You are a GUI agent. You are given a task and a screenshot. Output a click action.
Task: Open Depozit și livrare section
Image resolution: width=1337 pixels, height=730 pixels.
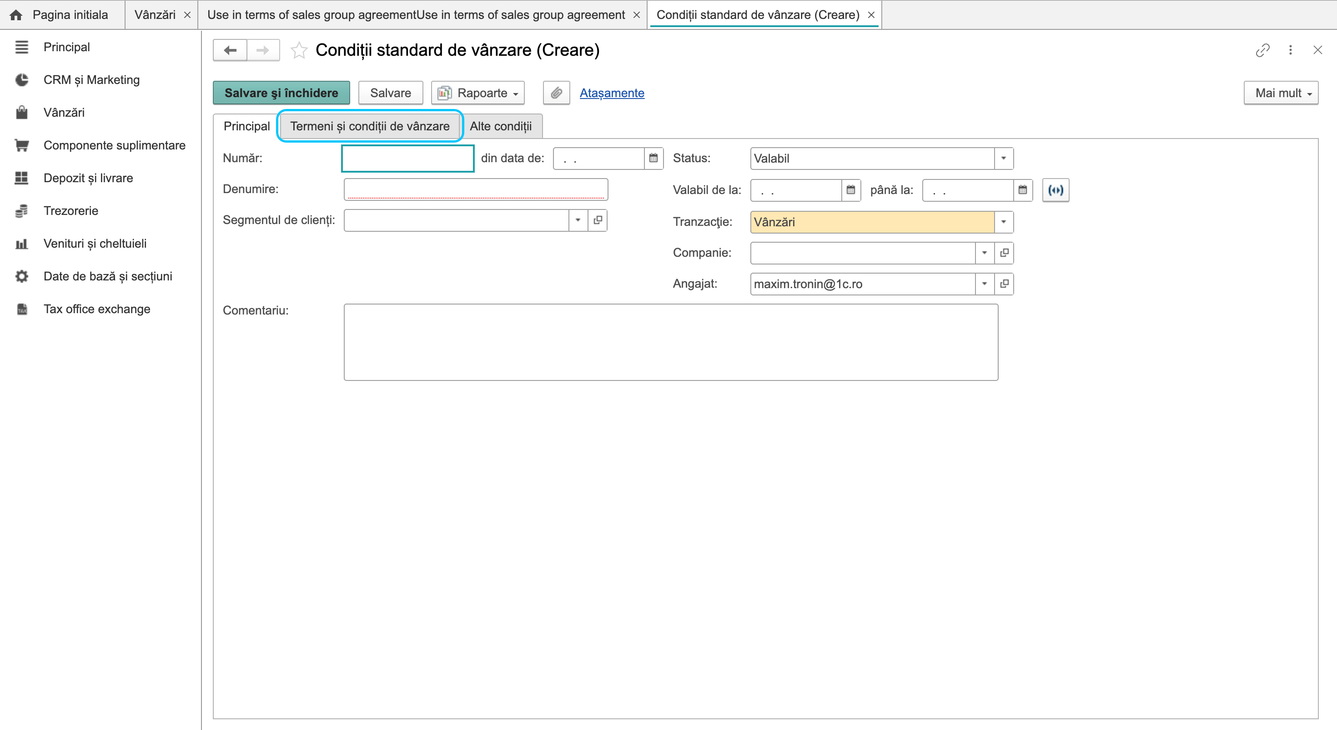click(x=100, y=178)
